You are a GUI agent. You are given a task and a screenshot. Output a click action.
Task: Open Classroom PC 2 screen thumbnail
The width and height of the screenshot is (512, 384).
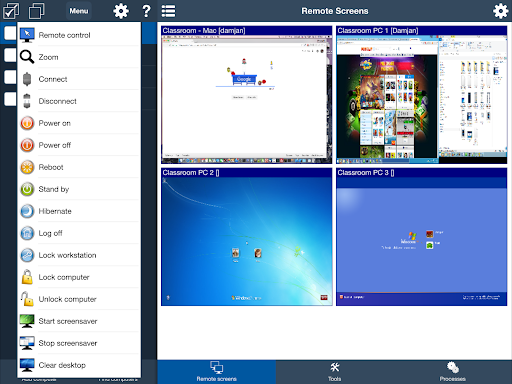coord(247,237)
